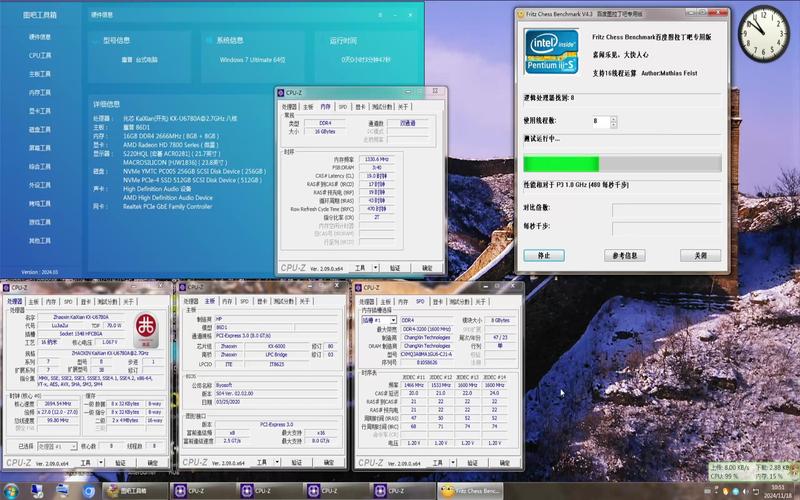The width and height of the screenshot is (800, 500).
Task: Click 参考信息 button in Fritz Chess Benchmark
Action: 624,255
